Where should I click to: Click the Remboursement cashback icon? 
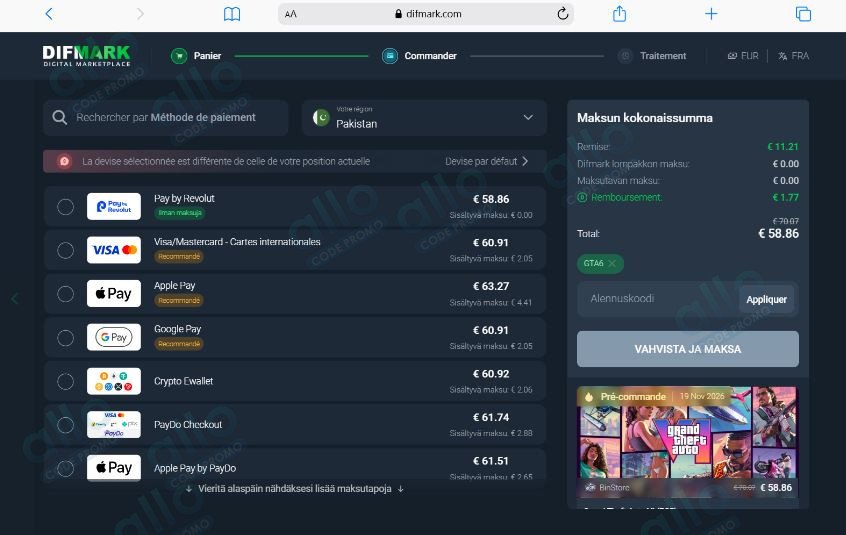[x=582, y=197]
